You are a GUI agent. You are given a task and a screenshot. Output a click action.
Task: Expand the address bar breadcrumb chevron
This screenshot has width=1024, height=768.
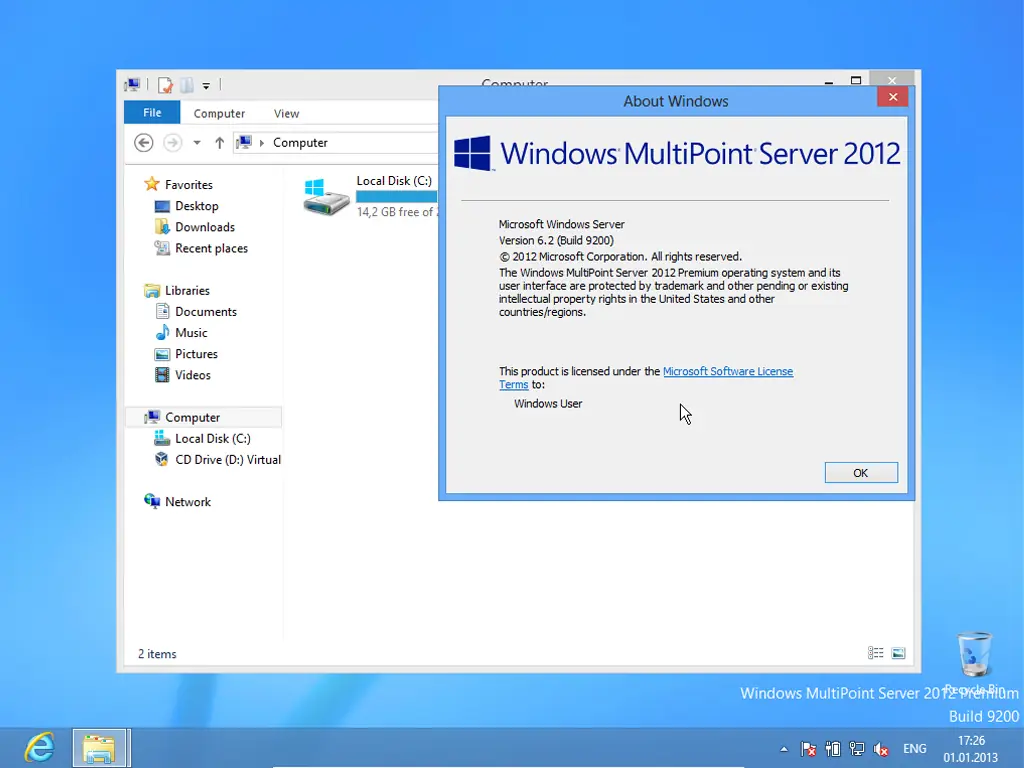tap(262, 142)
